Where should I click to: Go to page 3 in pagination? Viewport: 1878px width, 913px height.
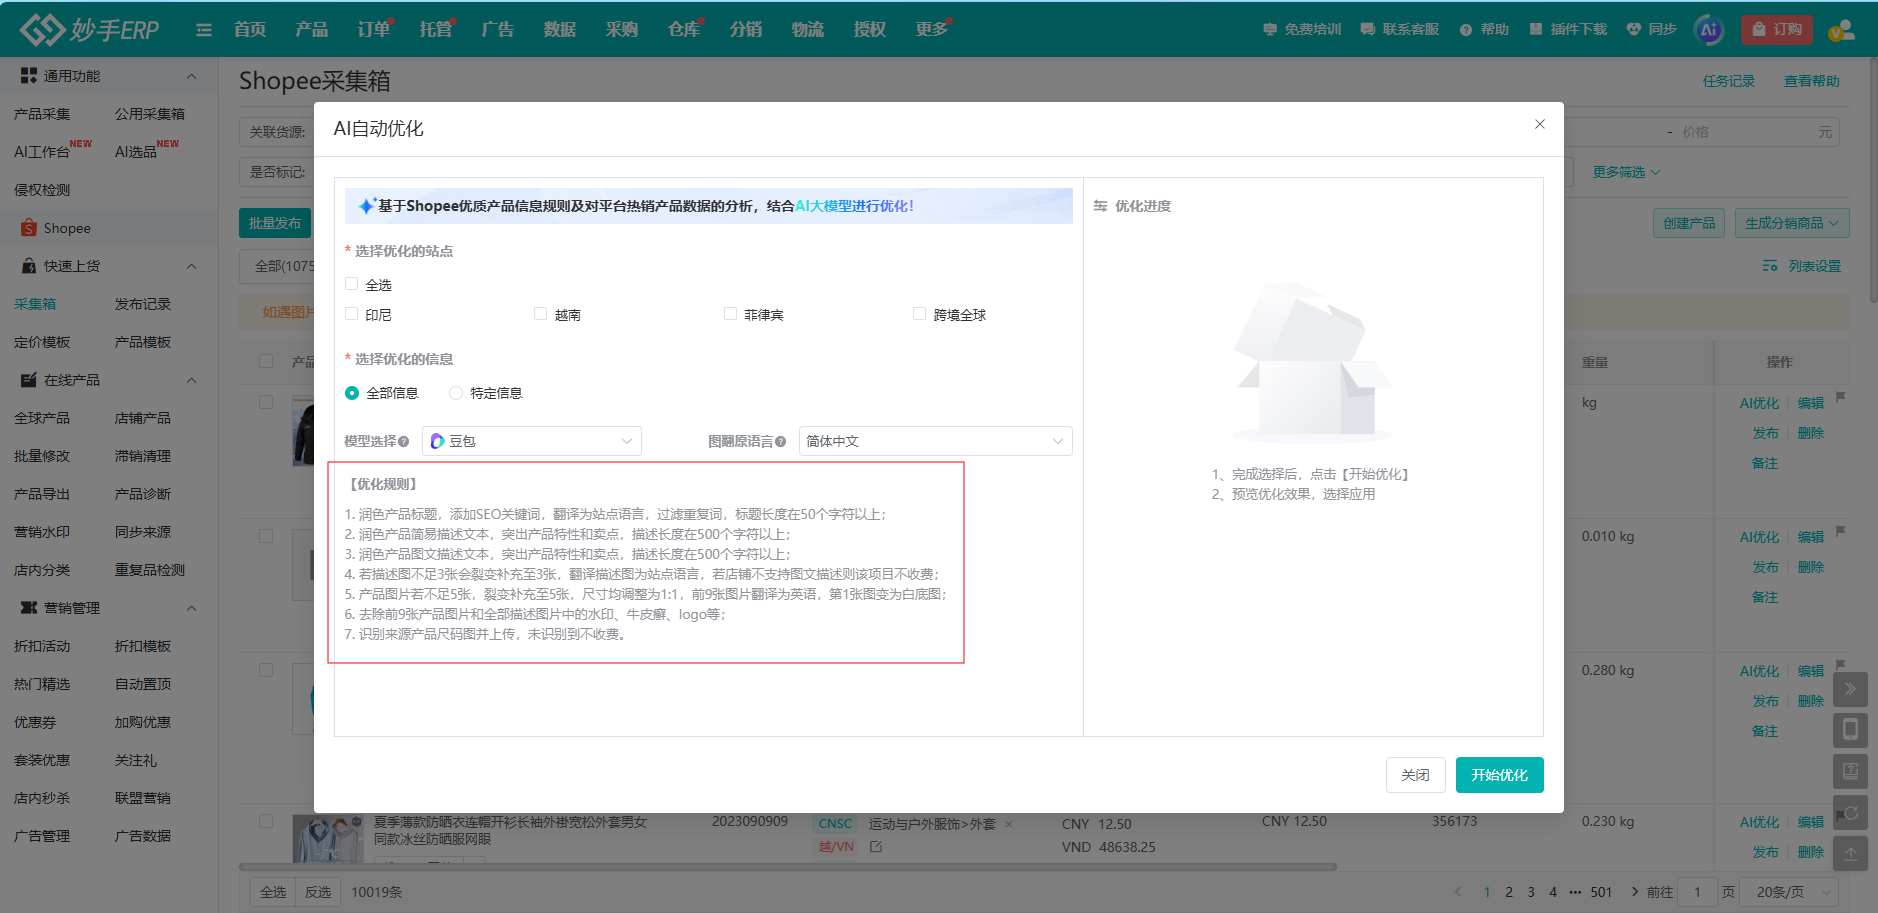[x=1531, y=892]
